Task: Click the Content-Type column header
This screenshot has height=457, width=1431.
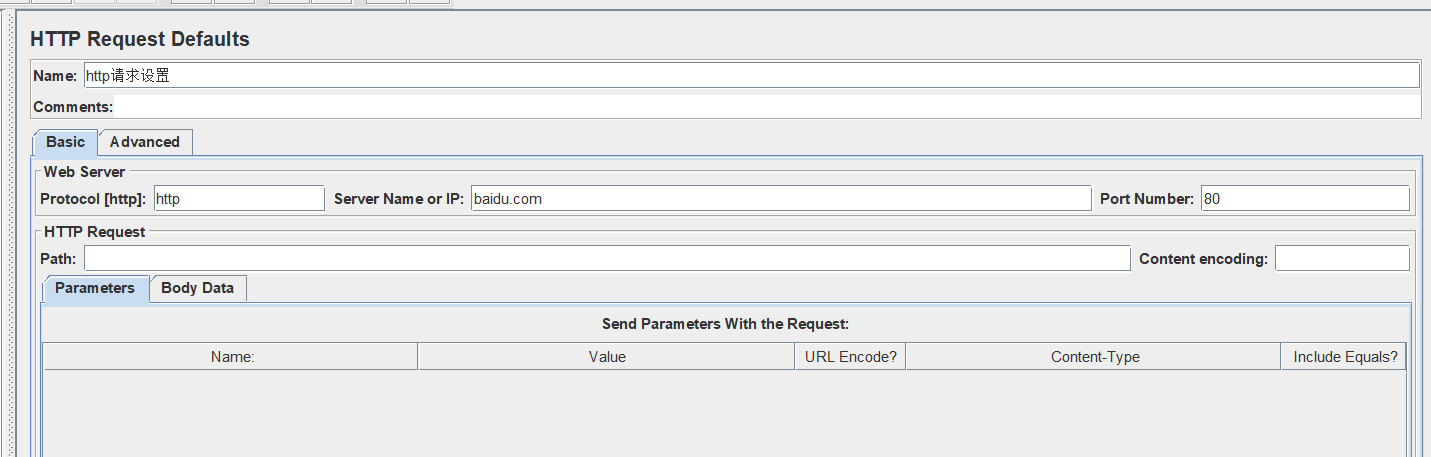Action: pos(1095,356)
